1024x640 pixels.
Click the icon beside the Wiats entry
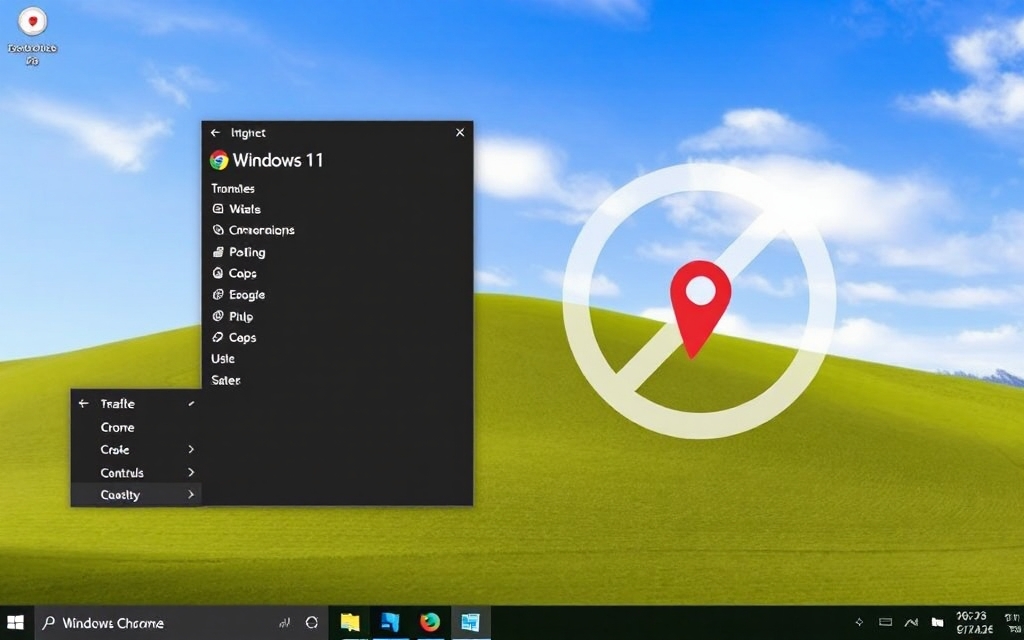pyautogui.click(x=218, y=209)
